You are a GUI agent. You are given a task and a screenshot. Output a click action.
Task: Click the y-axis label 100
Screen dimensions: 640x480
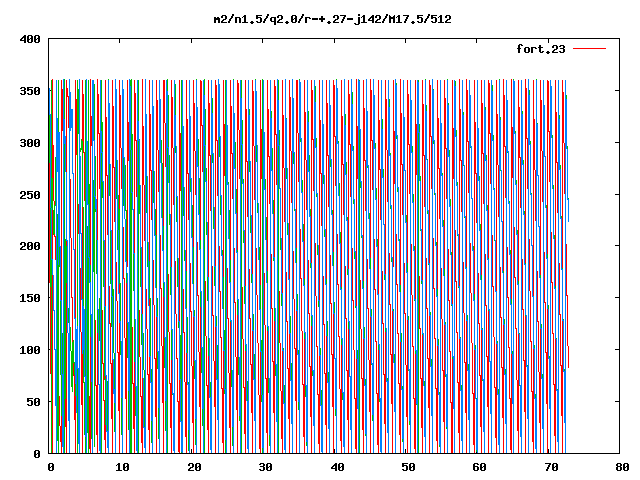click(x=30, y=350)
